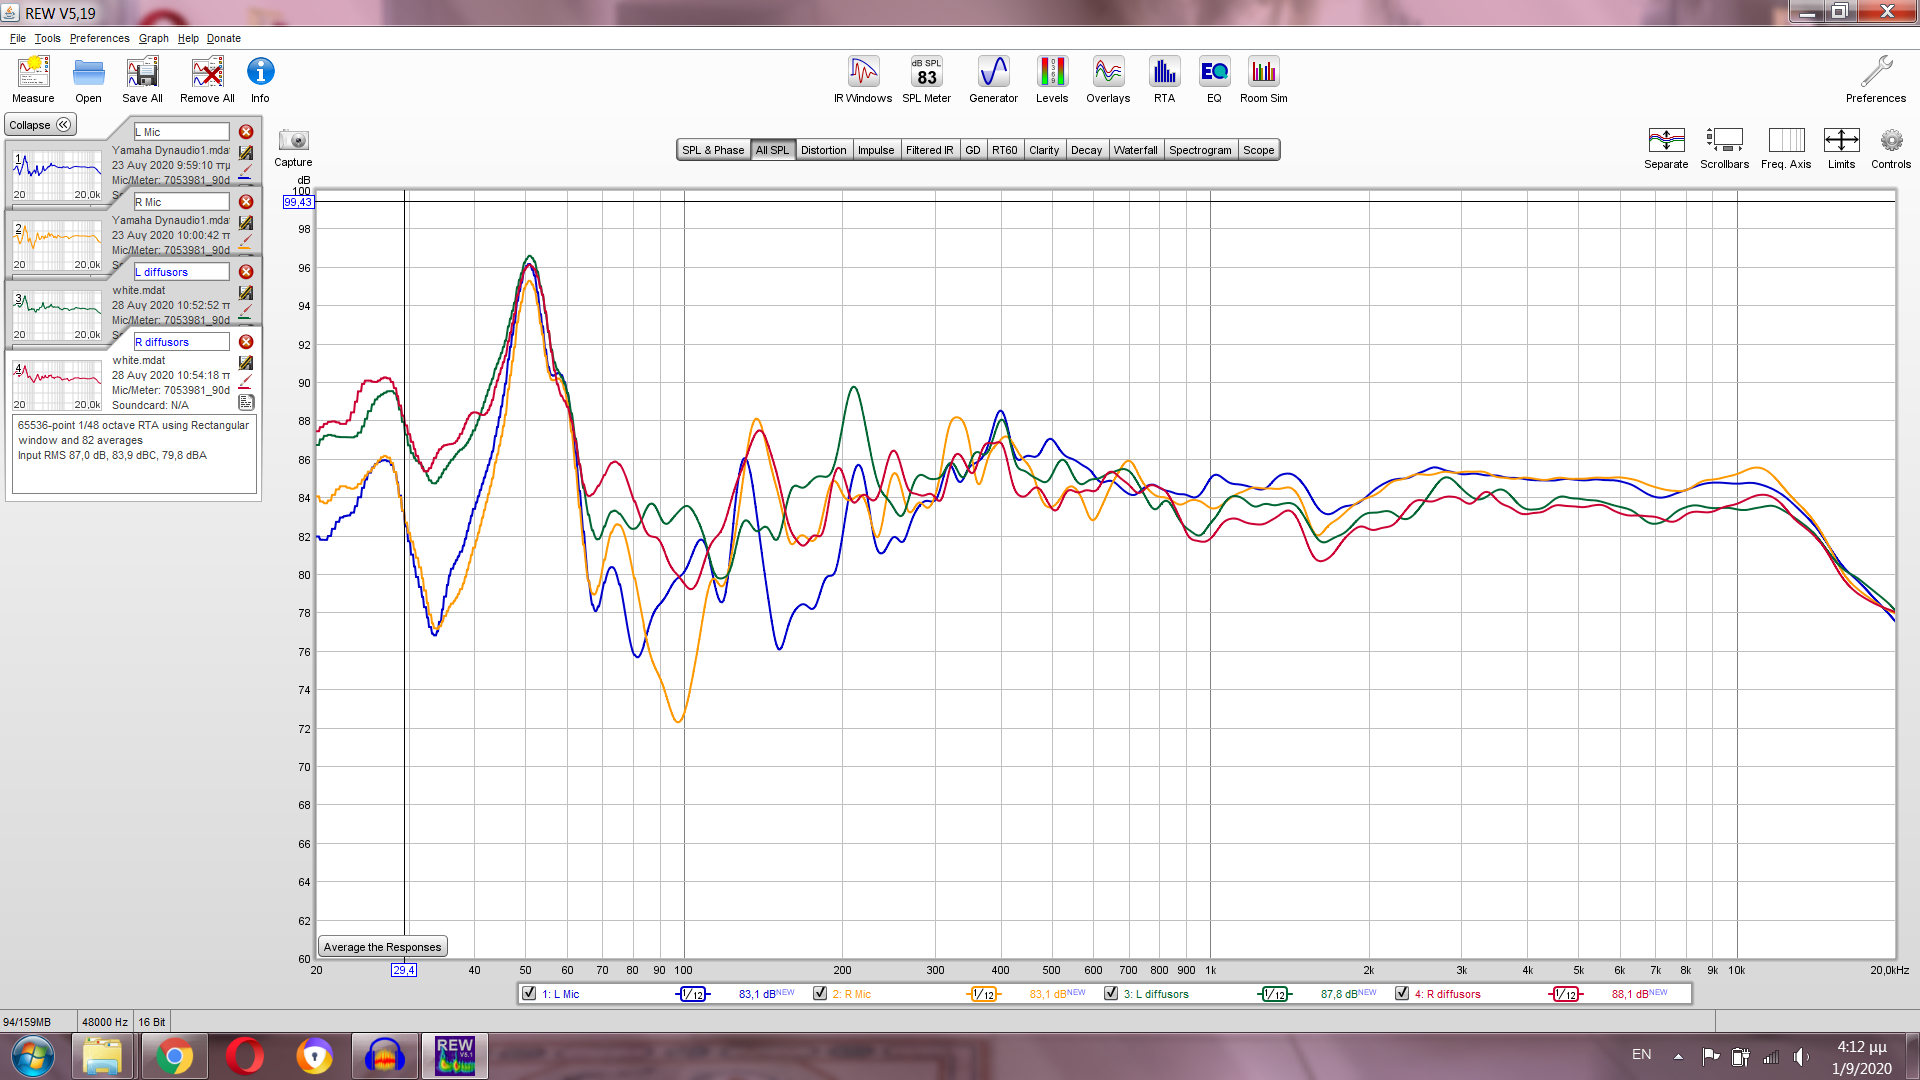Viewport: 1920px width, 1080px height.
Task: Uncheck the 3: L diffusors trace
Action: coord(1111,993)
